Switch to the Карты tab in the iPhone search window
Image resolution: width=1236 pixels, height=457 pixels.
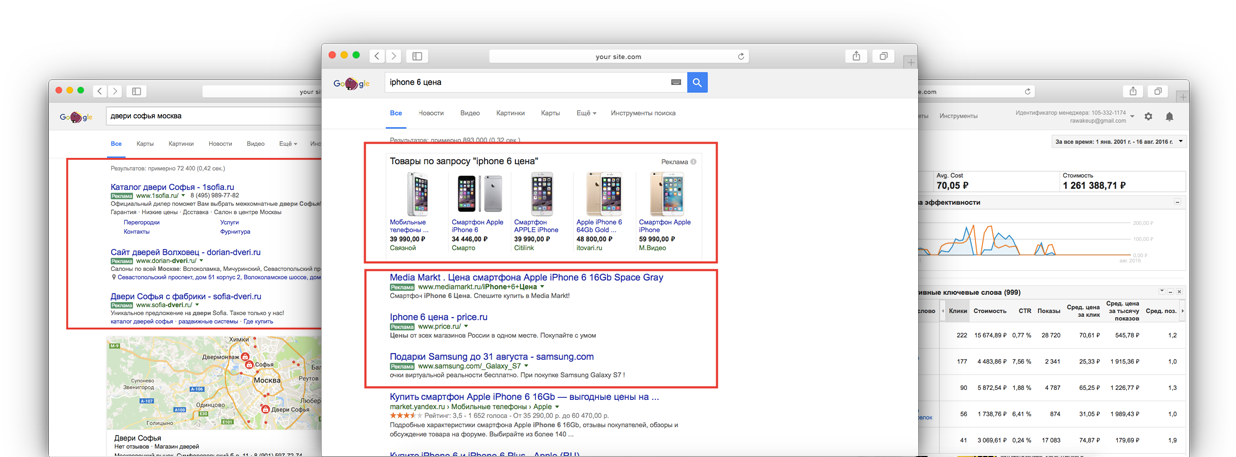550,113
